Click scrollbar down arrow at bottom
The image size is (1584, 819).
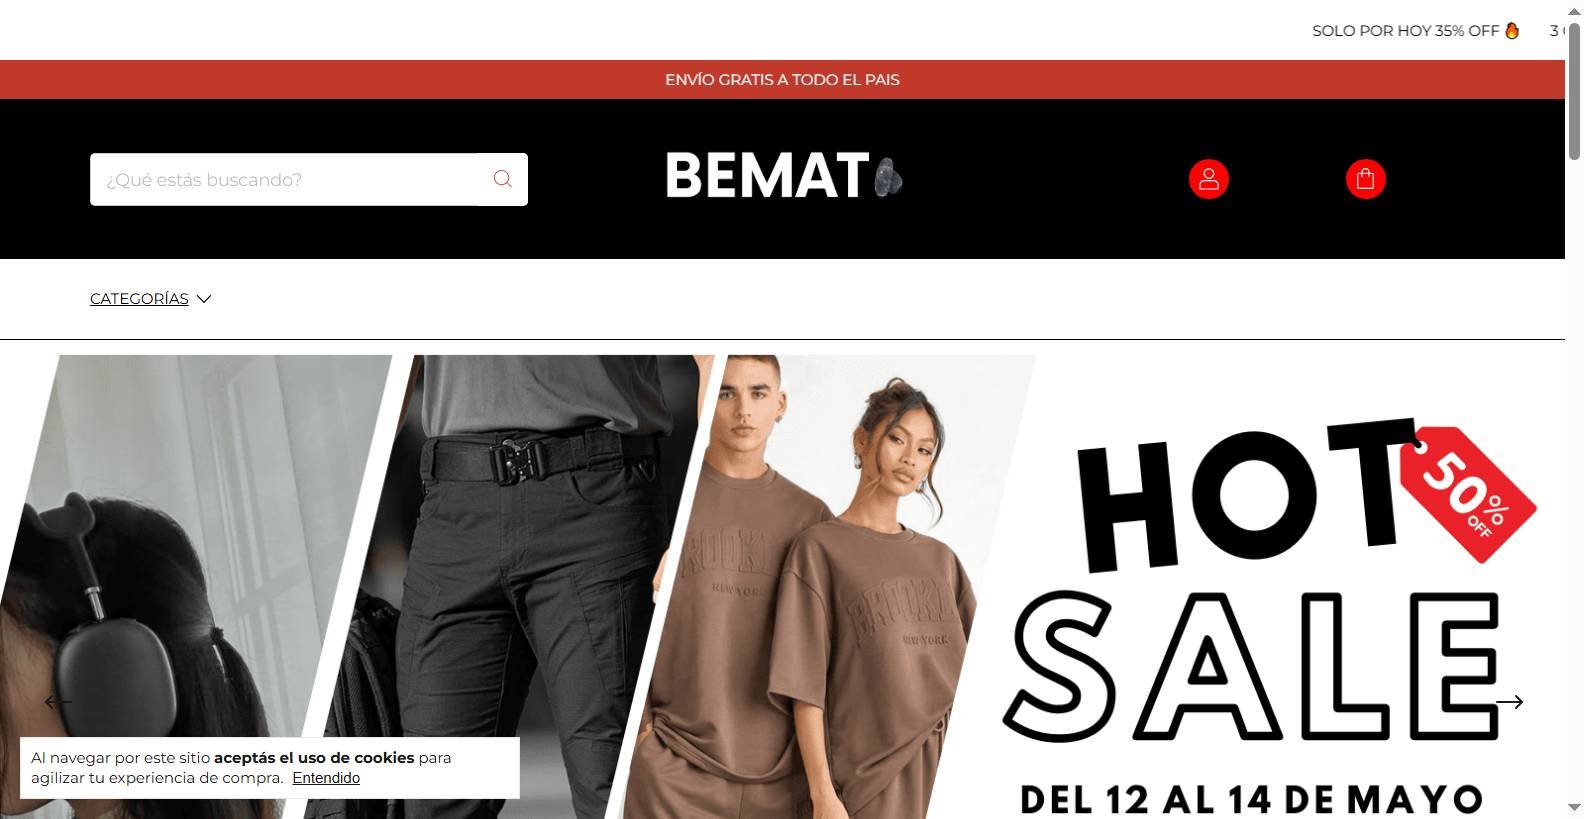1574,808
